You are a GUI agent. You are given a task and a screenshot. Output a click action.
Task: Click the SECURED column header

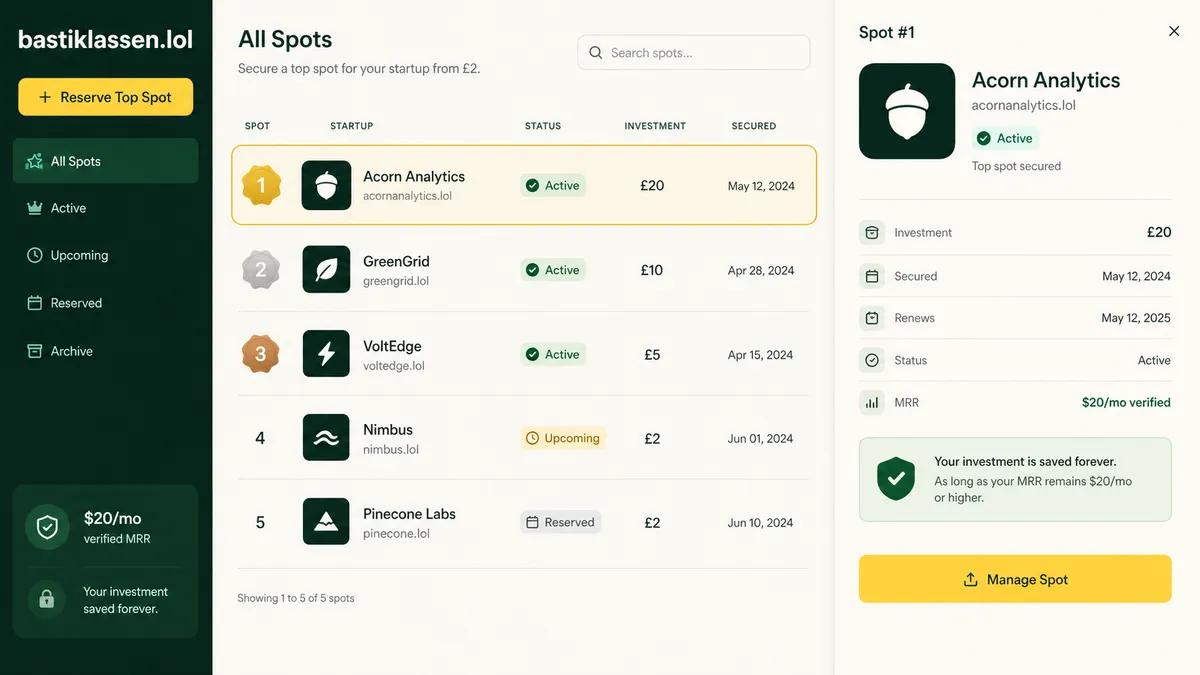point(754,126)
